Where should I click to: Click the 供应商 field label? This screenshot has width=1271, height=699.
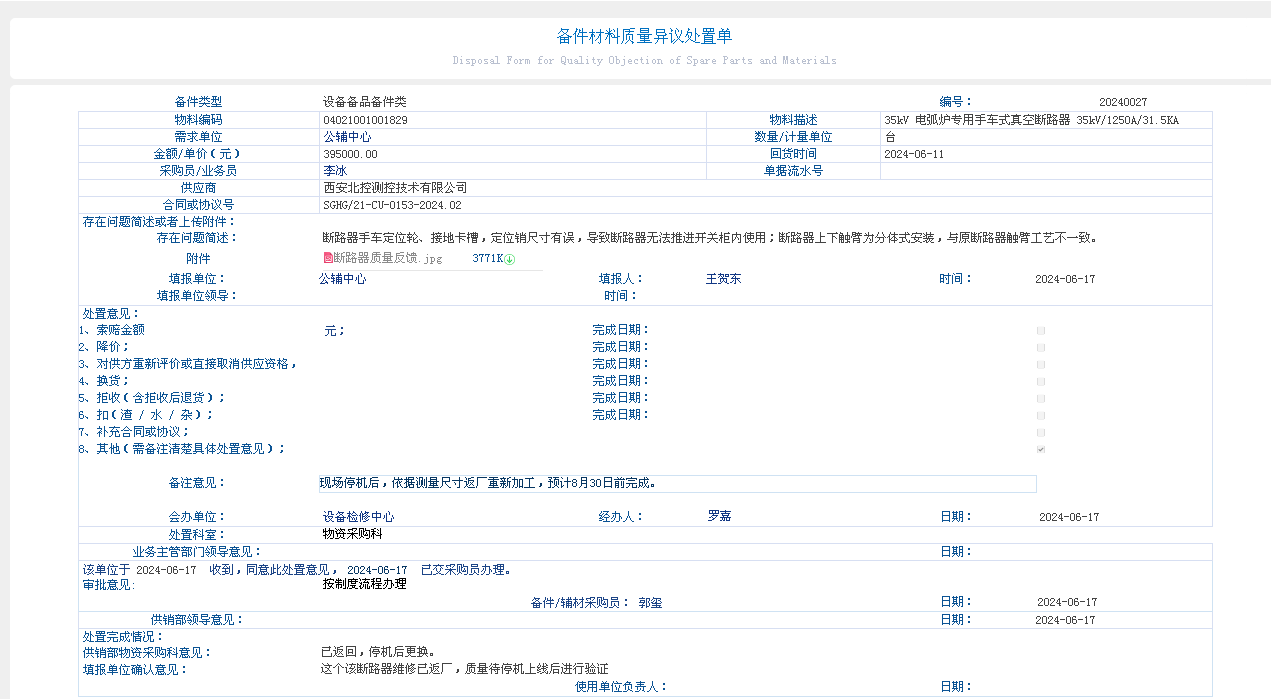pyautogui.click(x=199, y=187)
